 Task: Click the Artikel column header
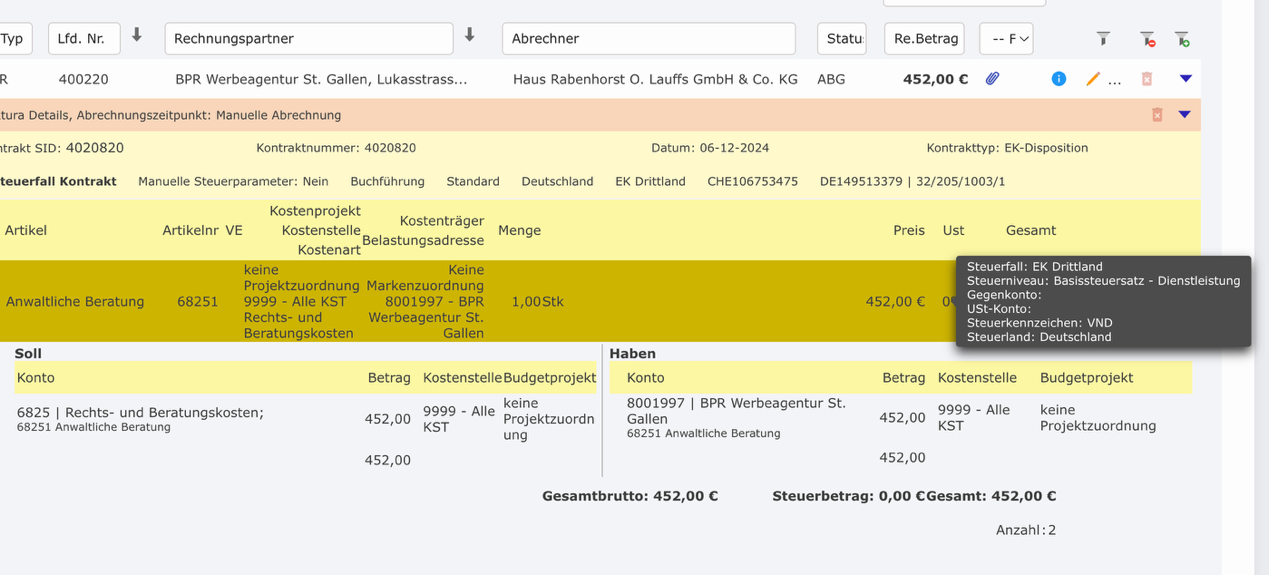pos(26,230)
